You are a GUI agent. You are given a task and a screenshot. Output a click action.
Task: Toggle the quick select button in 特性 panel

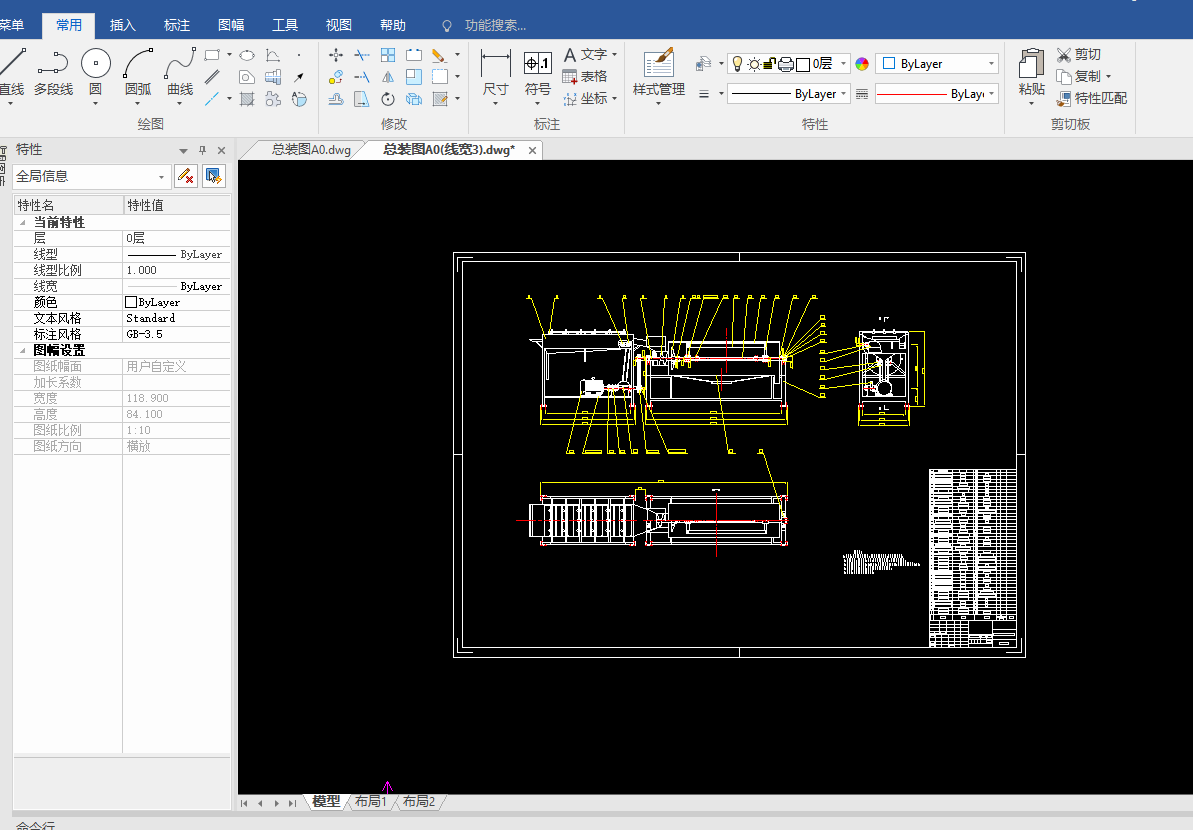click(214, 177)
